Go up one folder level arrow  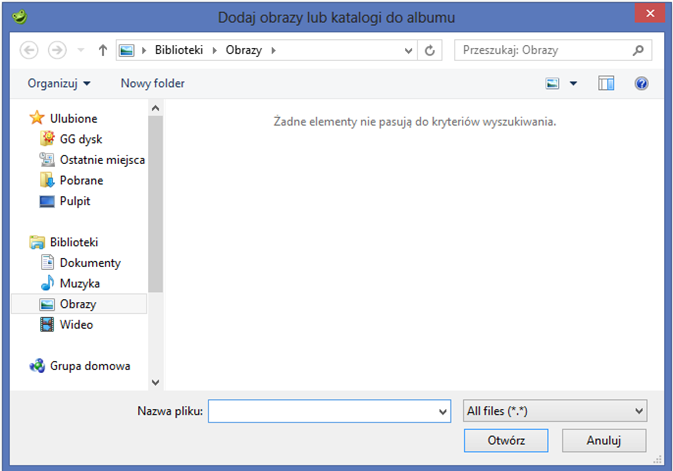click(x=103, y=50)
